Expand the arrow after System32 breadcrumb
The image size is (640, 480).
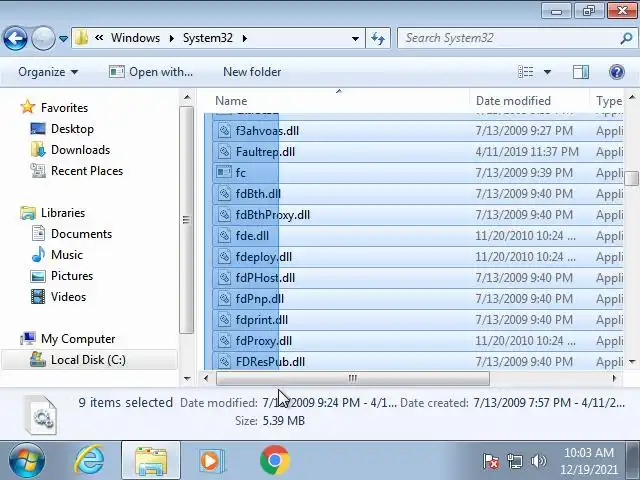click(x=244, y=38)
